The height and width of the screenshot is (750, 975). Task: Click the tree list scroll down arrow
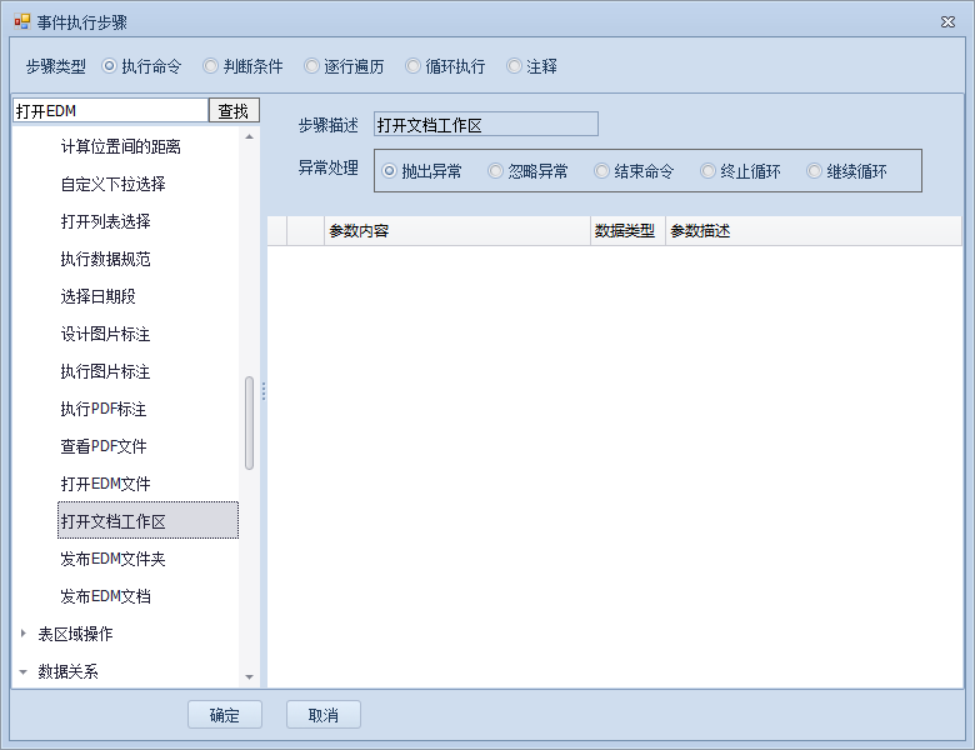coord(249,678)
